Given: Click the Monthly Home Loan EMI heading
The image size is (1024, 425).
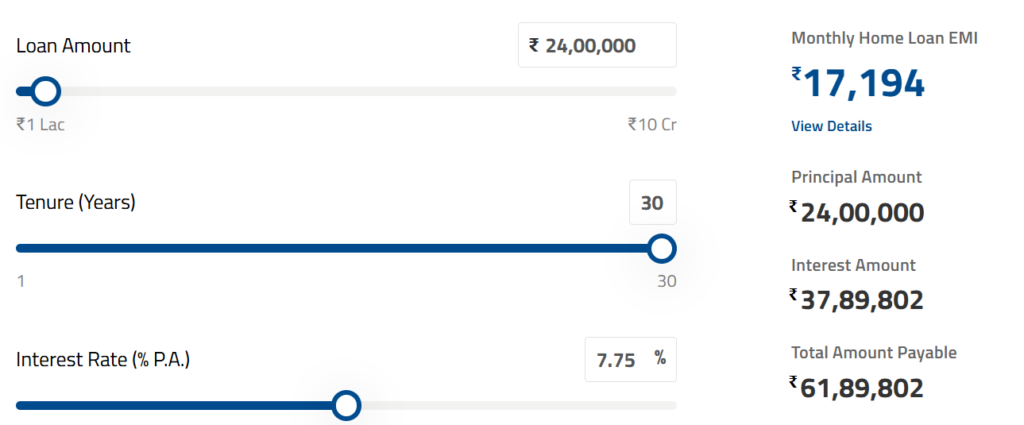Looking at the screenshot, I should pos(884,38).
